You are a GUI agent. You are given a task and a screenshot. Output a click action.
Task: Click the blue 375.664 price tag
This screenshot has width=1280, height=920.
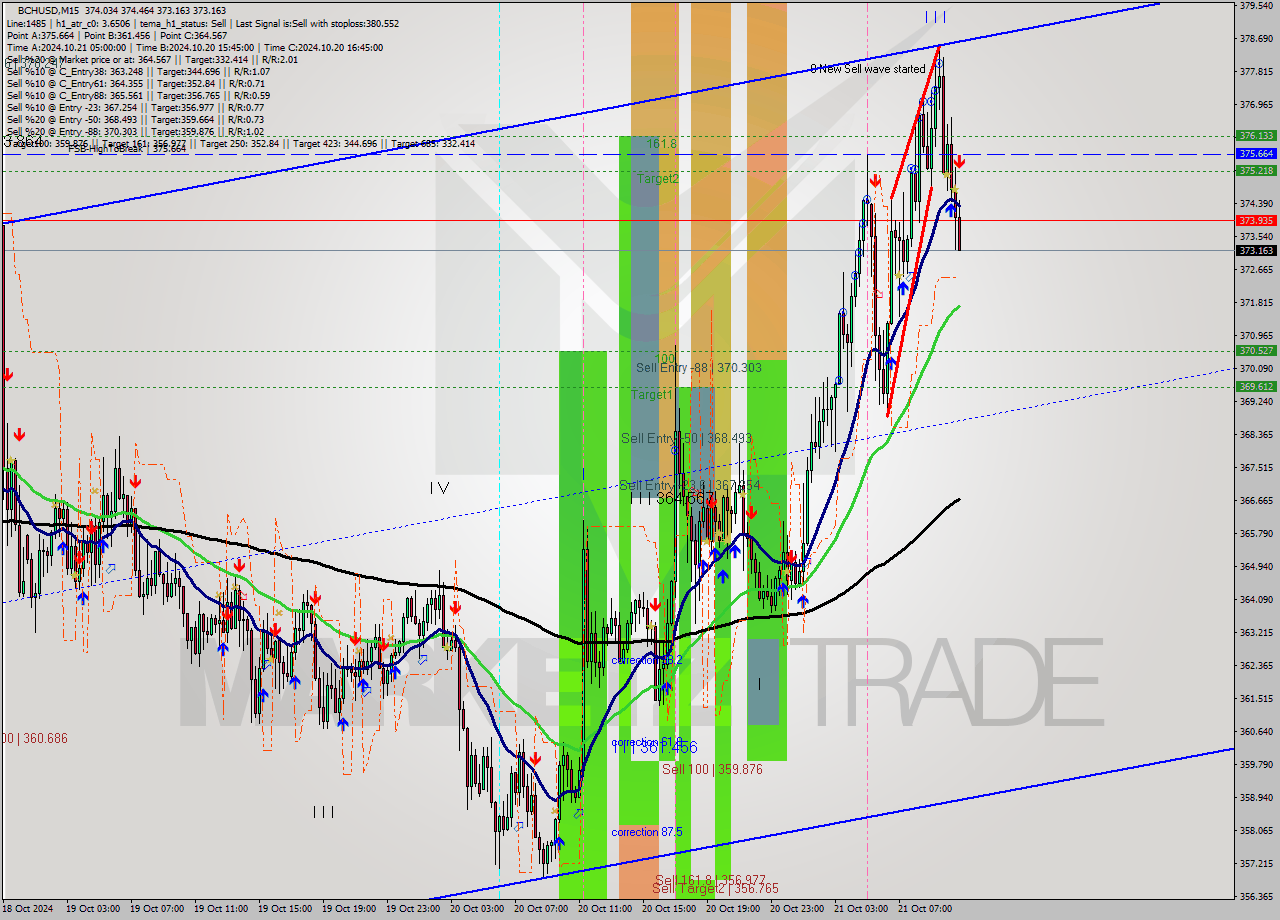tap(1256, 154)
